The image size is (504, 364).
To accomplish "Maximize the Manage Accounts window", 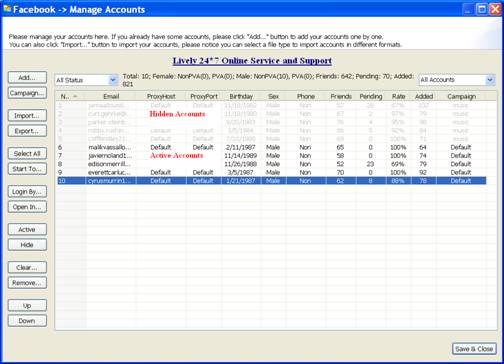I will pos(482,9).
